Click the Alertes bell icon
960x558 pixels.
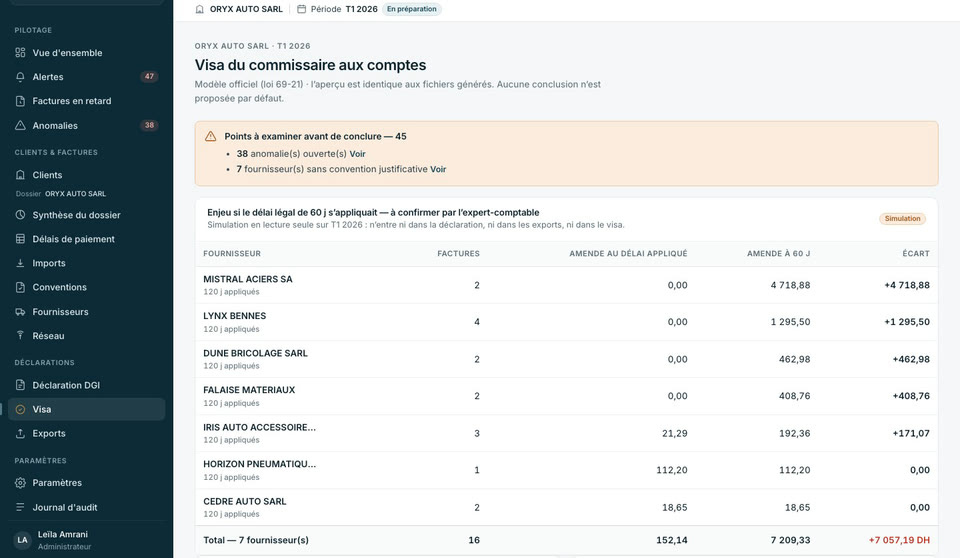pos(20,77)
